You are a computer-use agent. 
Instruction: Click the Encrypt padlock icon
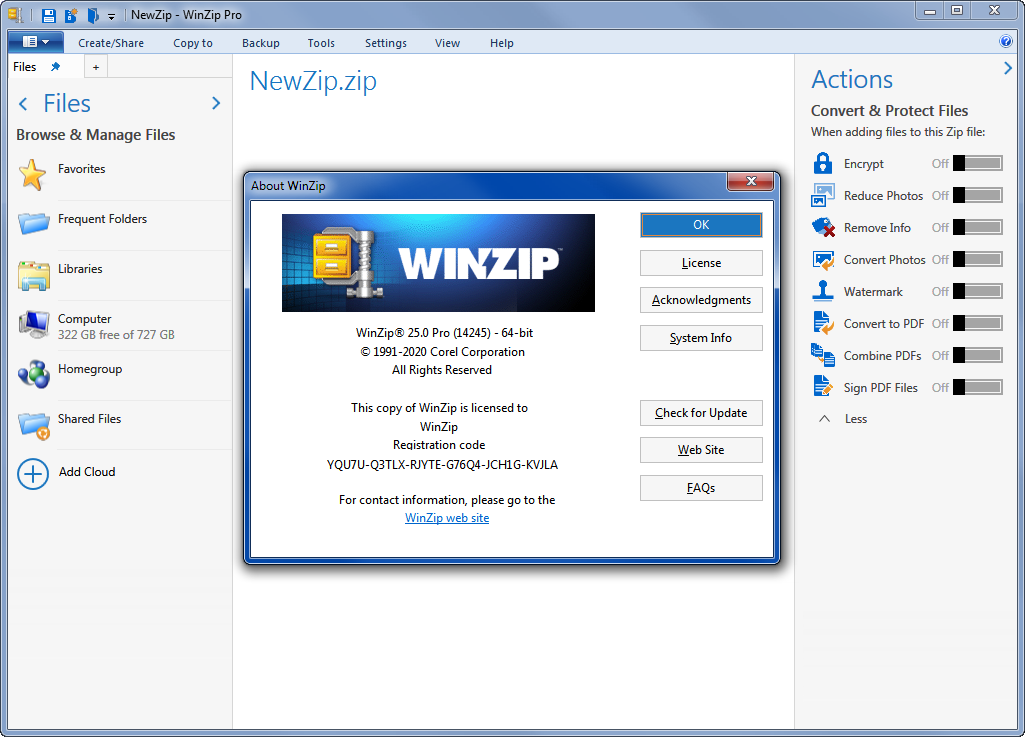[x=823, y=163]
